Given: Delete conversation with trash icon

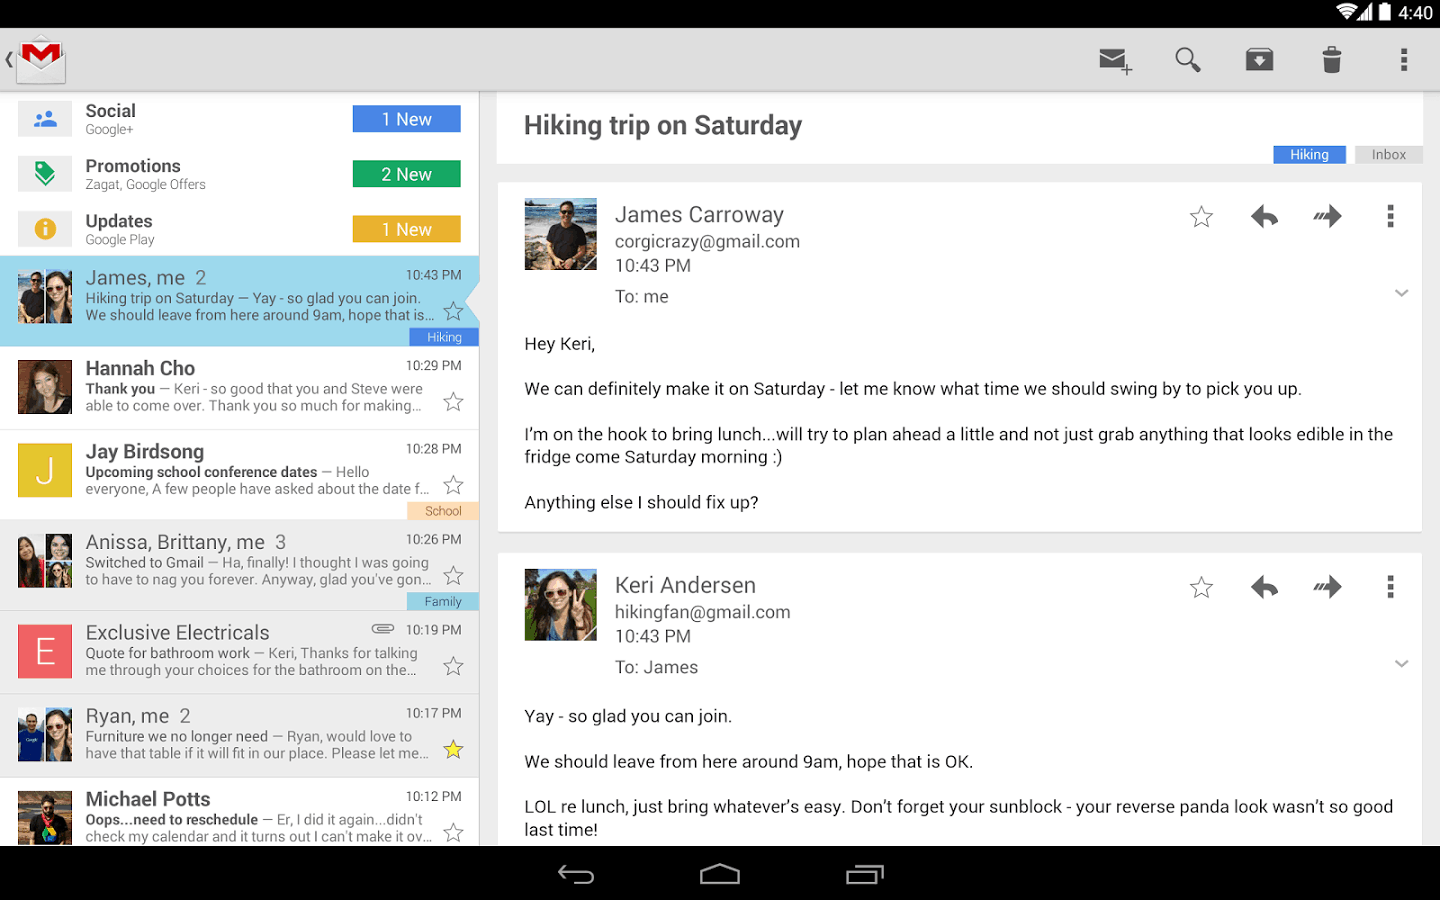Looking at the screenshot, I should (x=1331, y=60).
